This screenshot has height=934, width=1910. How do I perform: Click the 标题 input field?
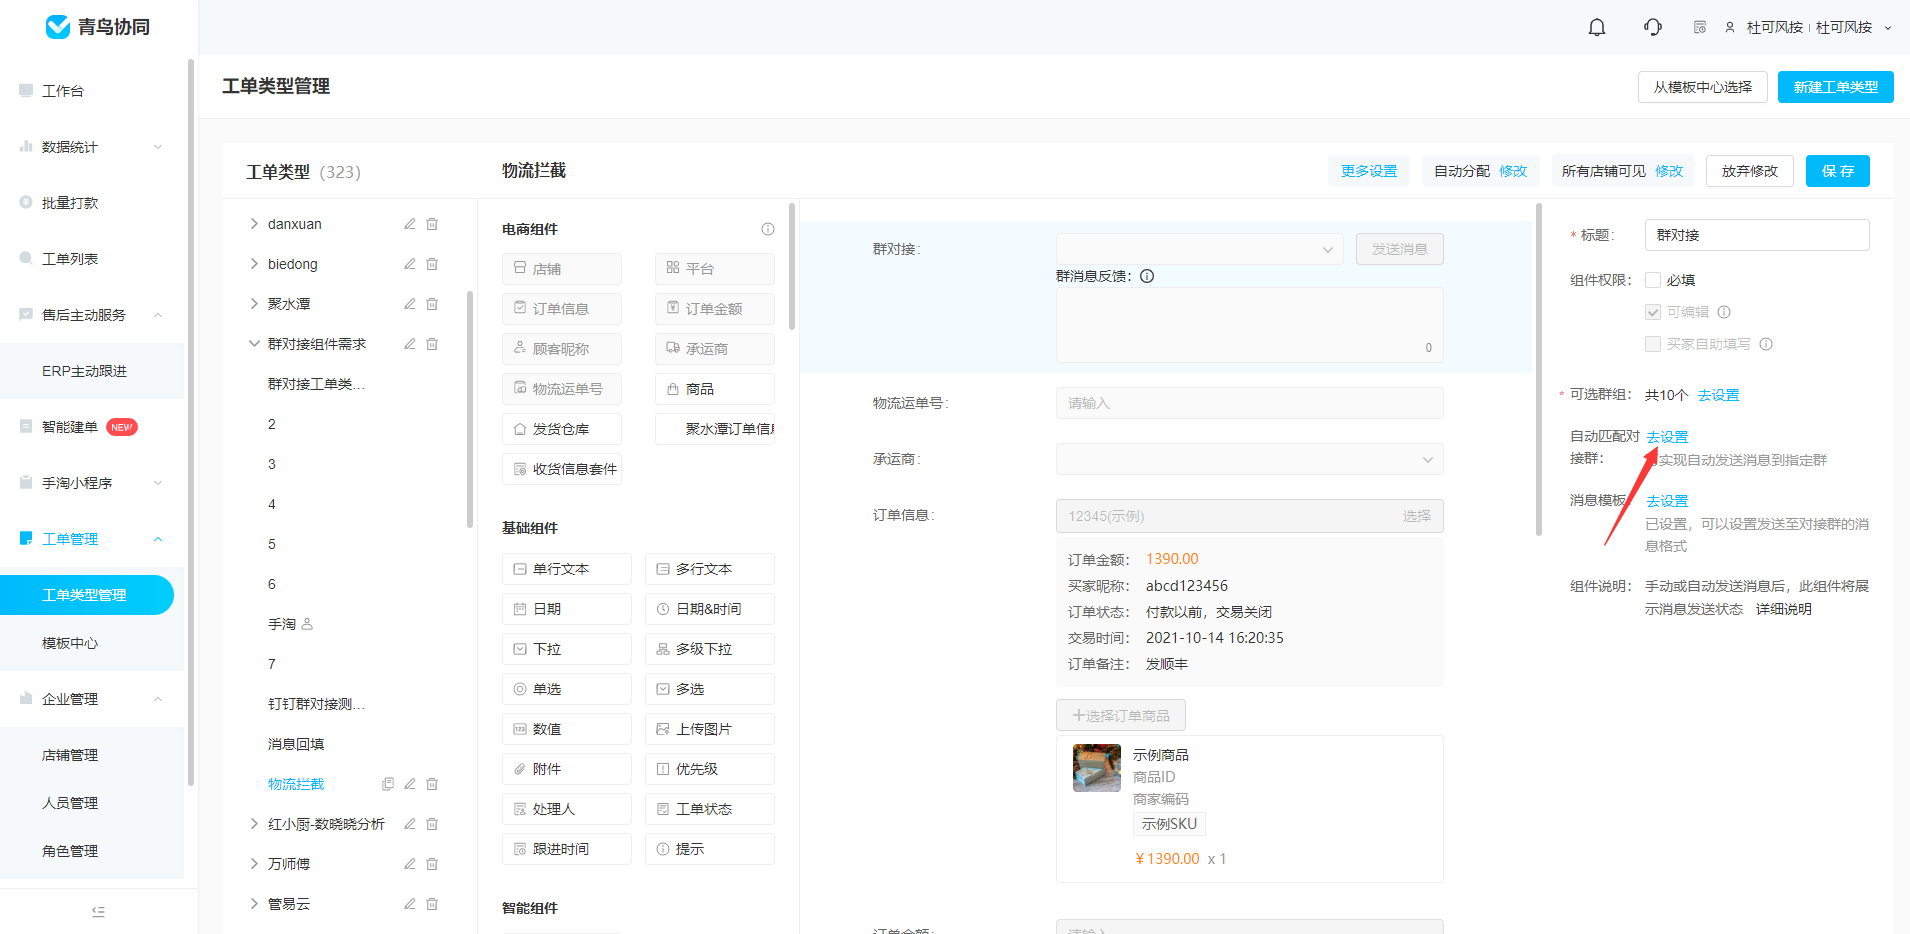[1757, 235]
